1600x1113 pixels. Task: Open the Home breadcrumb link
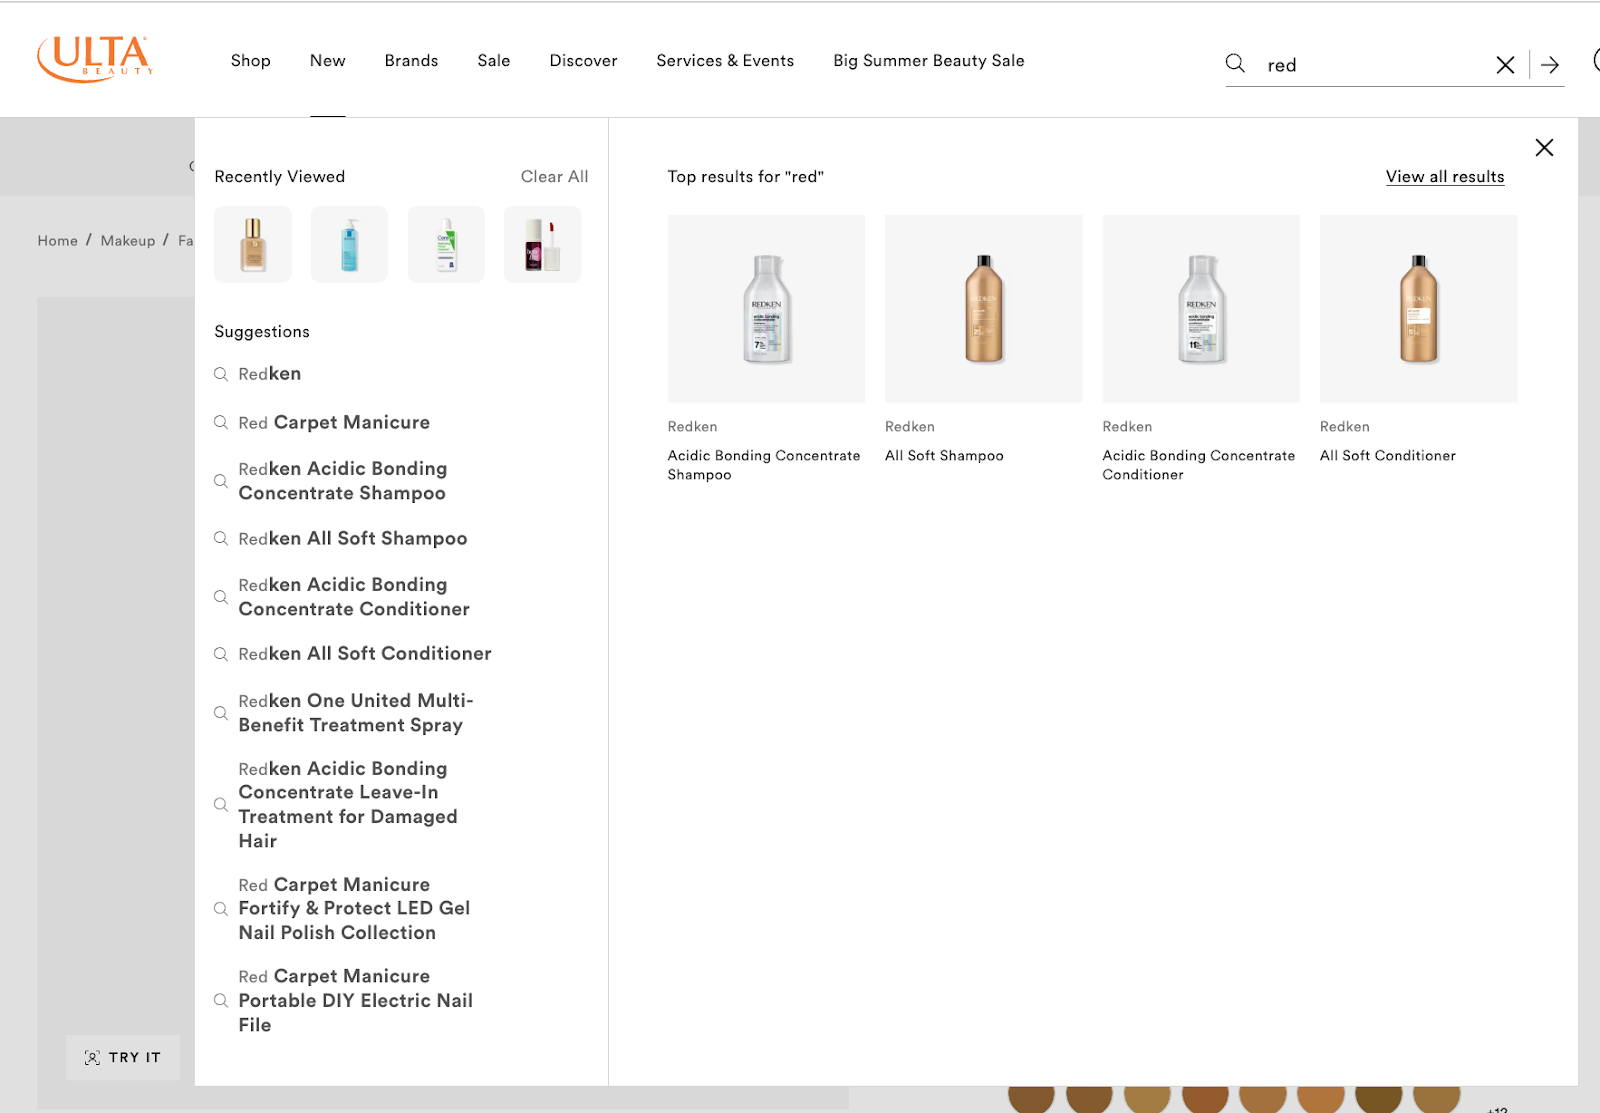[x=57, y=240]
